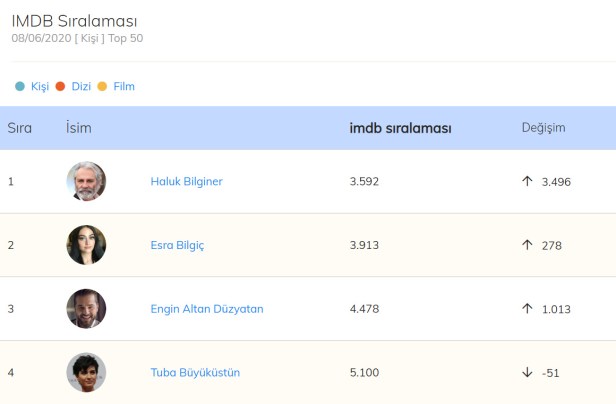Click Tuba Büyüküstün's avatar photo
Viewport: 616px width, 404px height.
(x=86, y=373)
